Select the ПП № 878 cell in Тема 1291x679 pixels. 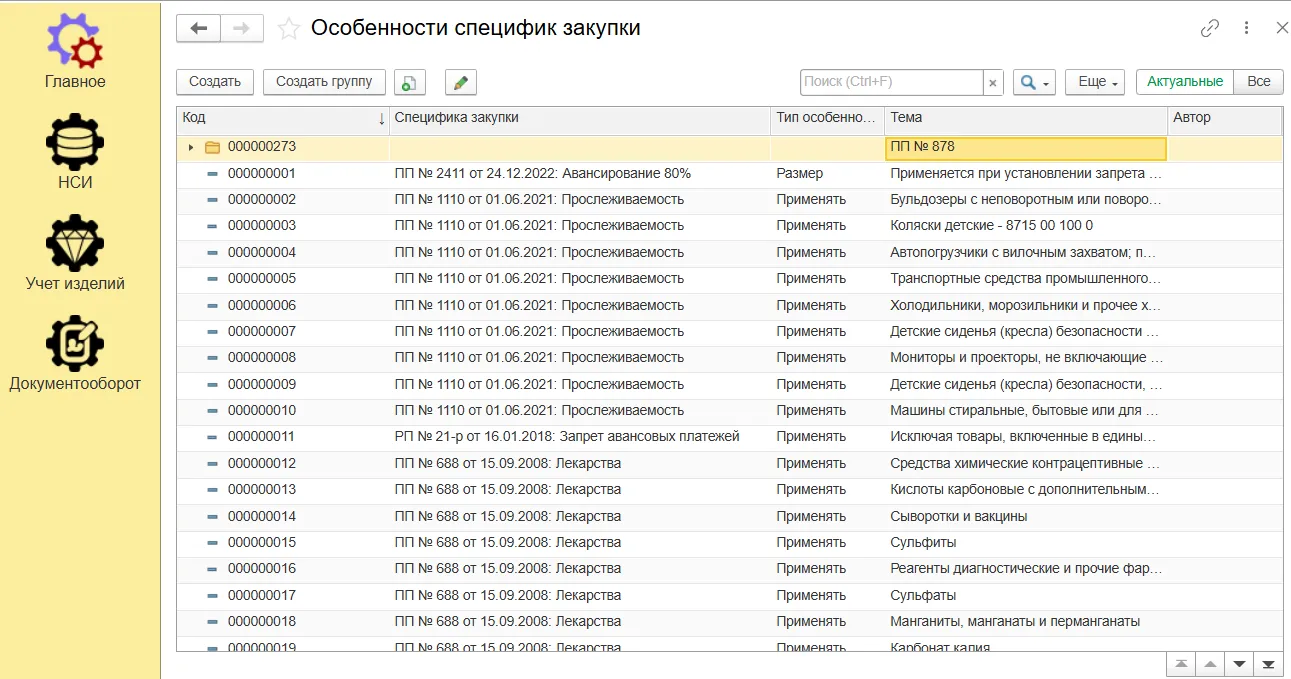click(1026, 148)
